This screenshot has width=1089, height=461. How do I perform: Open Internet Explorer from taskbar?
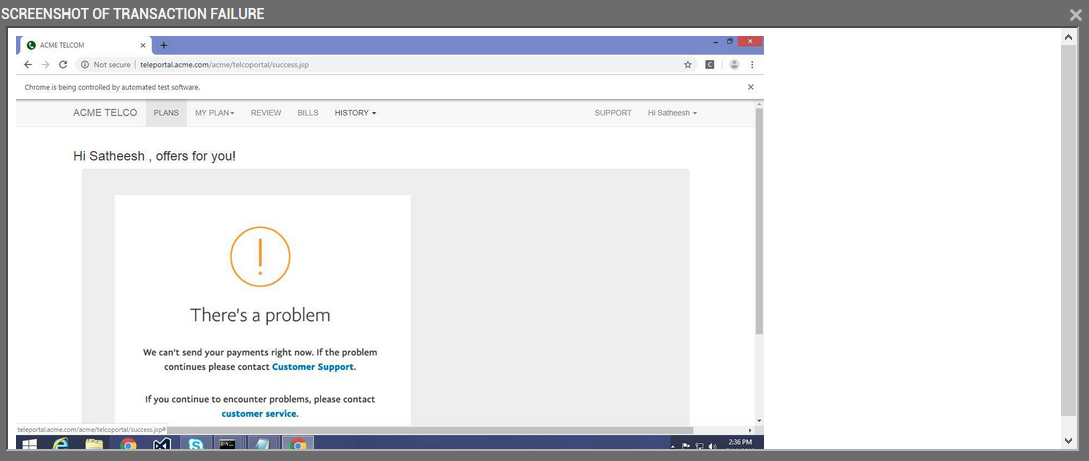coord(60,444)
